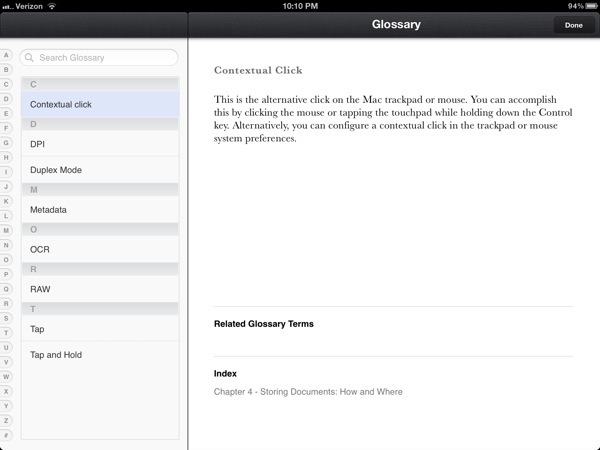600x450 pixels.
Task: Select the RAW glossary term
Action: pyautogui.click(x=100, y=289)
